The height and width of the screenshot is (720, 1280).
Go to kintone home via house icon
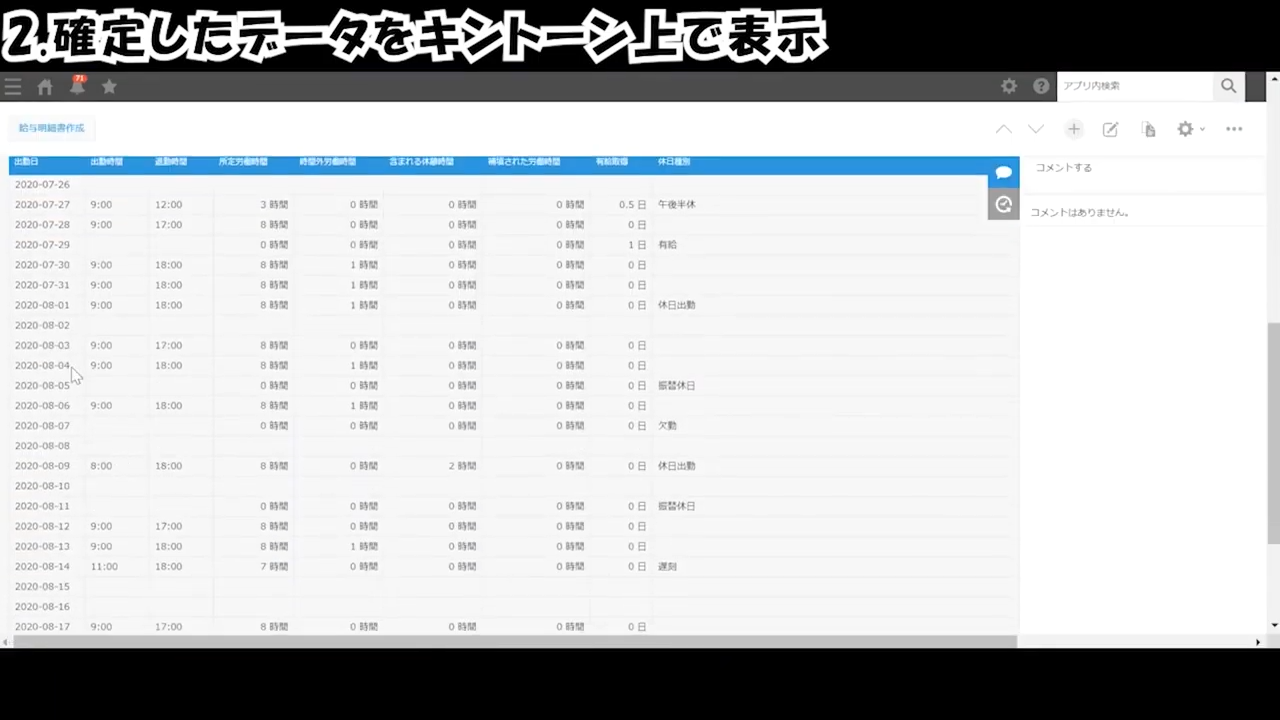point(45,87)
